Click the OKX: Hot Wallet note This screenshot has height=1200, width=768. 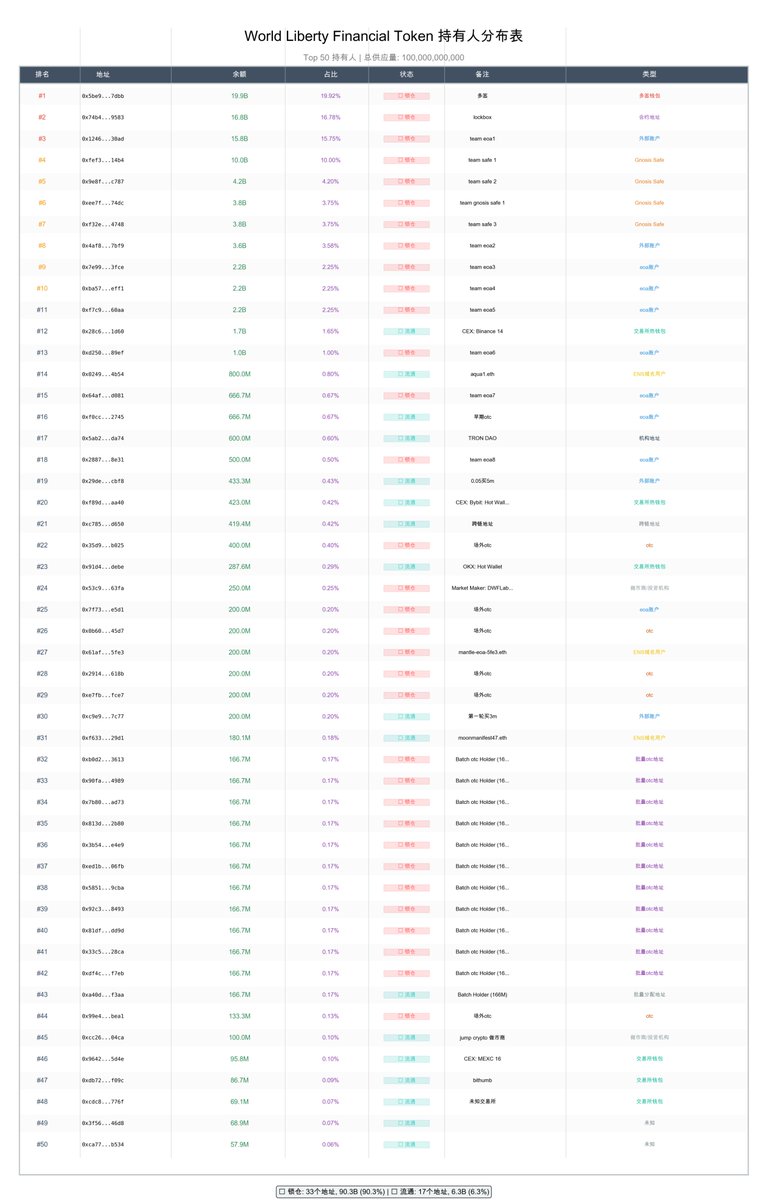(x=483, y=566)
